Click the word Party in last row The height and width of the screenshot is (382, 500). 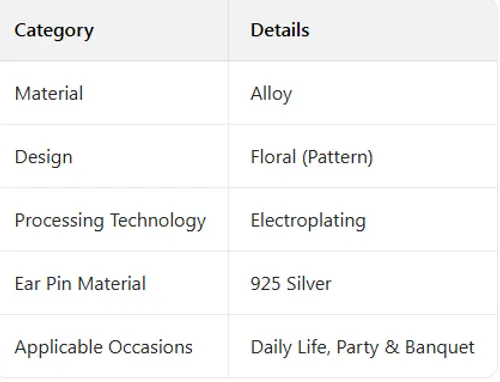point(358,348)
